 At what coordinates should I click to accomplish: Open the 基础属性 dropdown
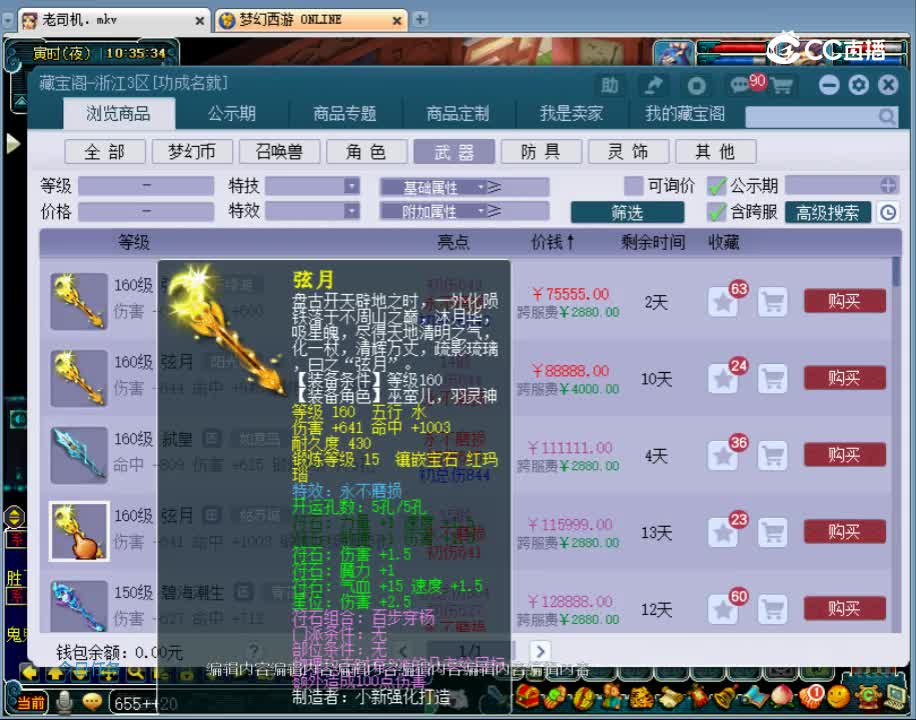tap(433, 187)
